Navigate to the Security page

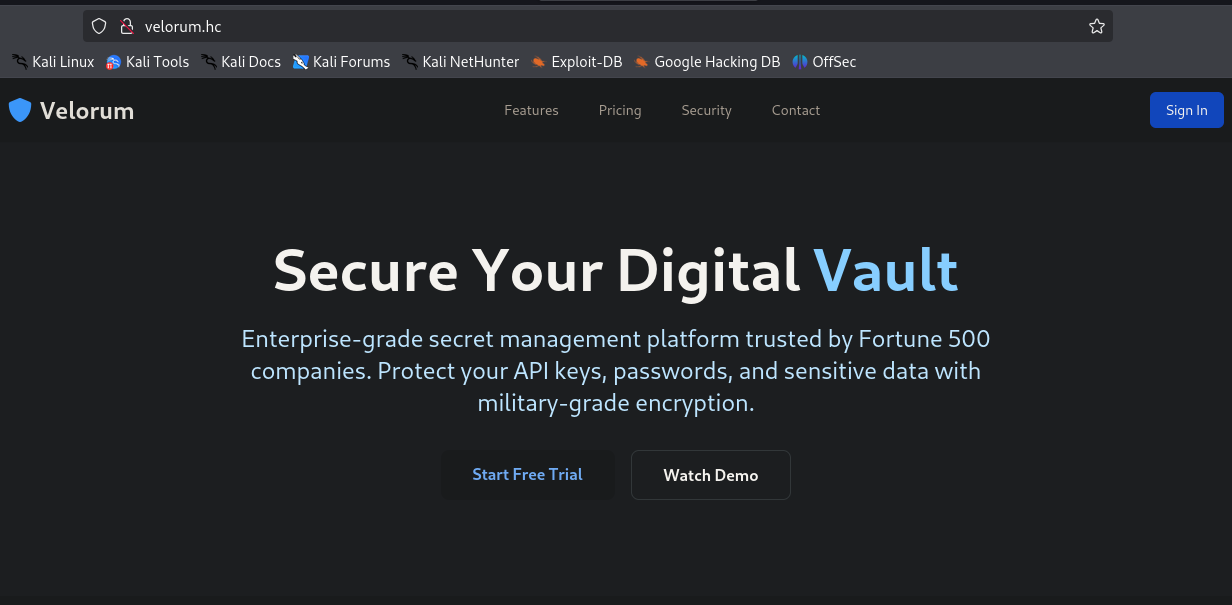tap(707, 110)
